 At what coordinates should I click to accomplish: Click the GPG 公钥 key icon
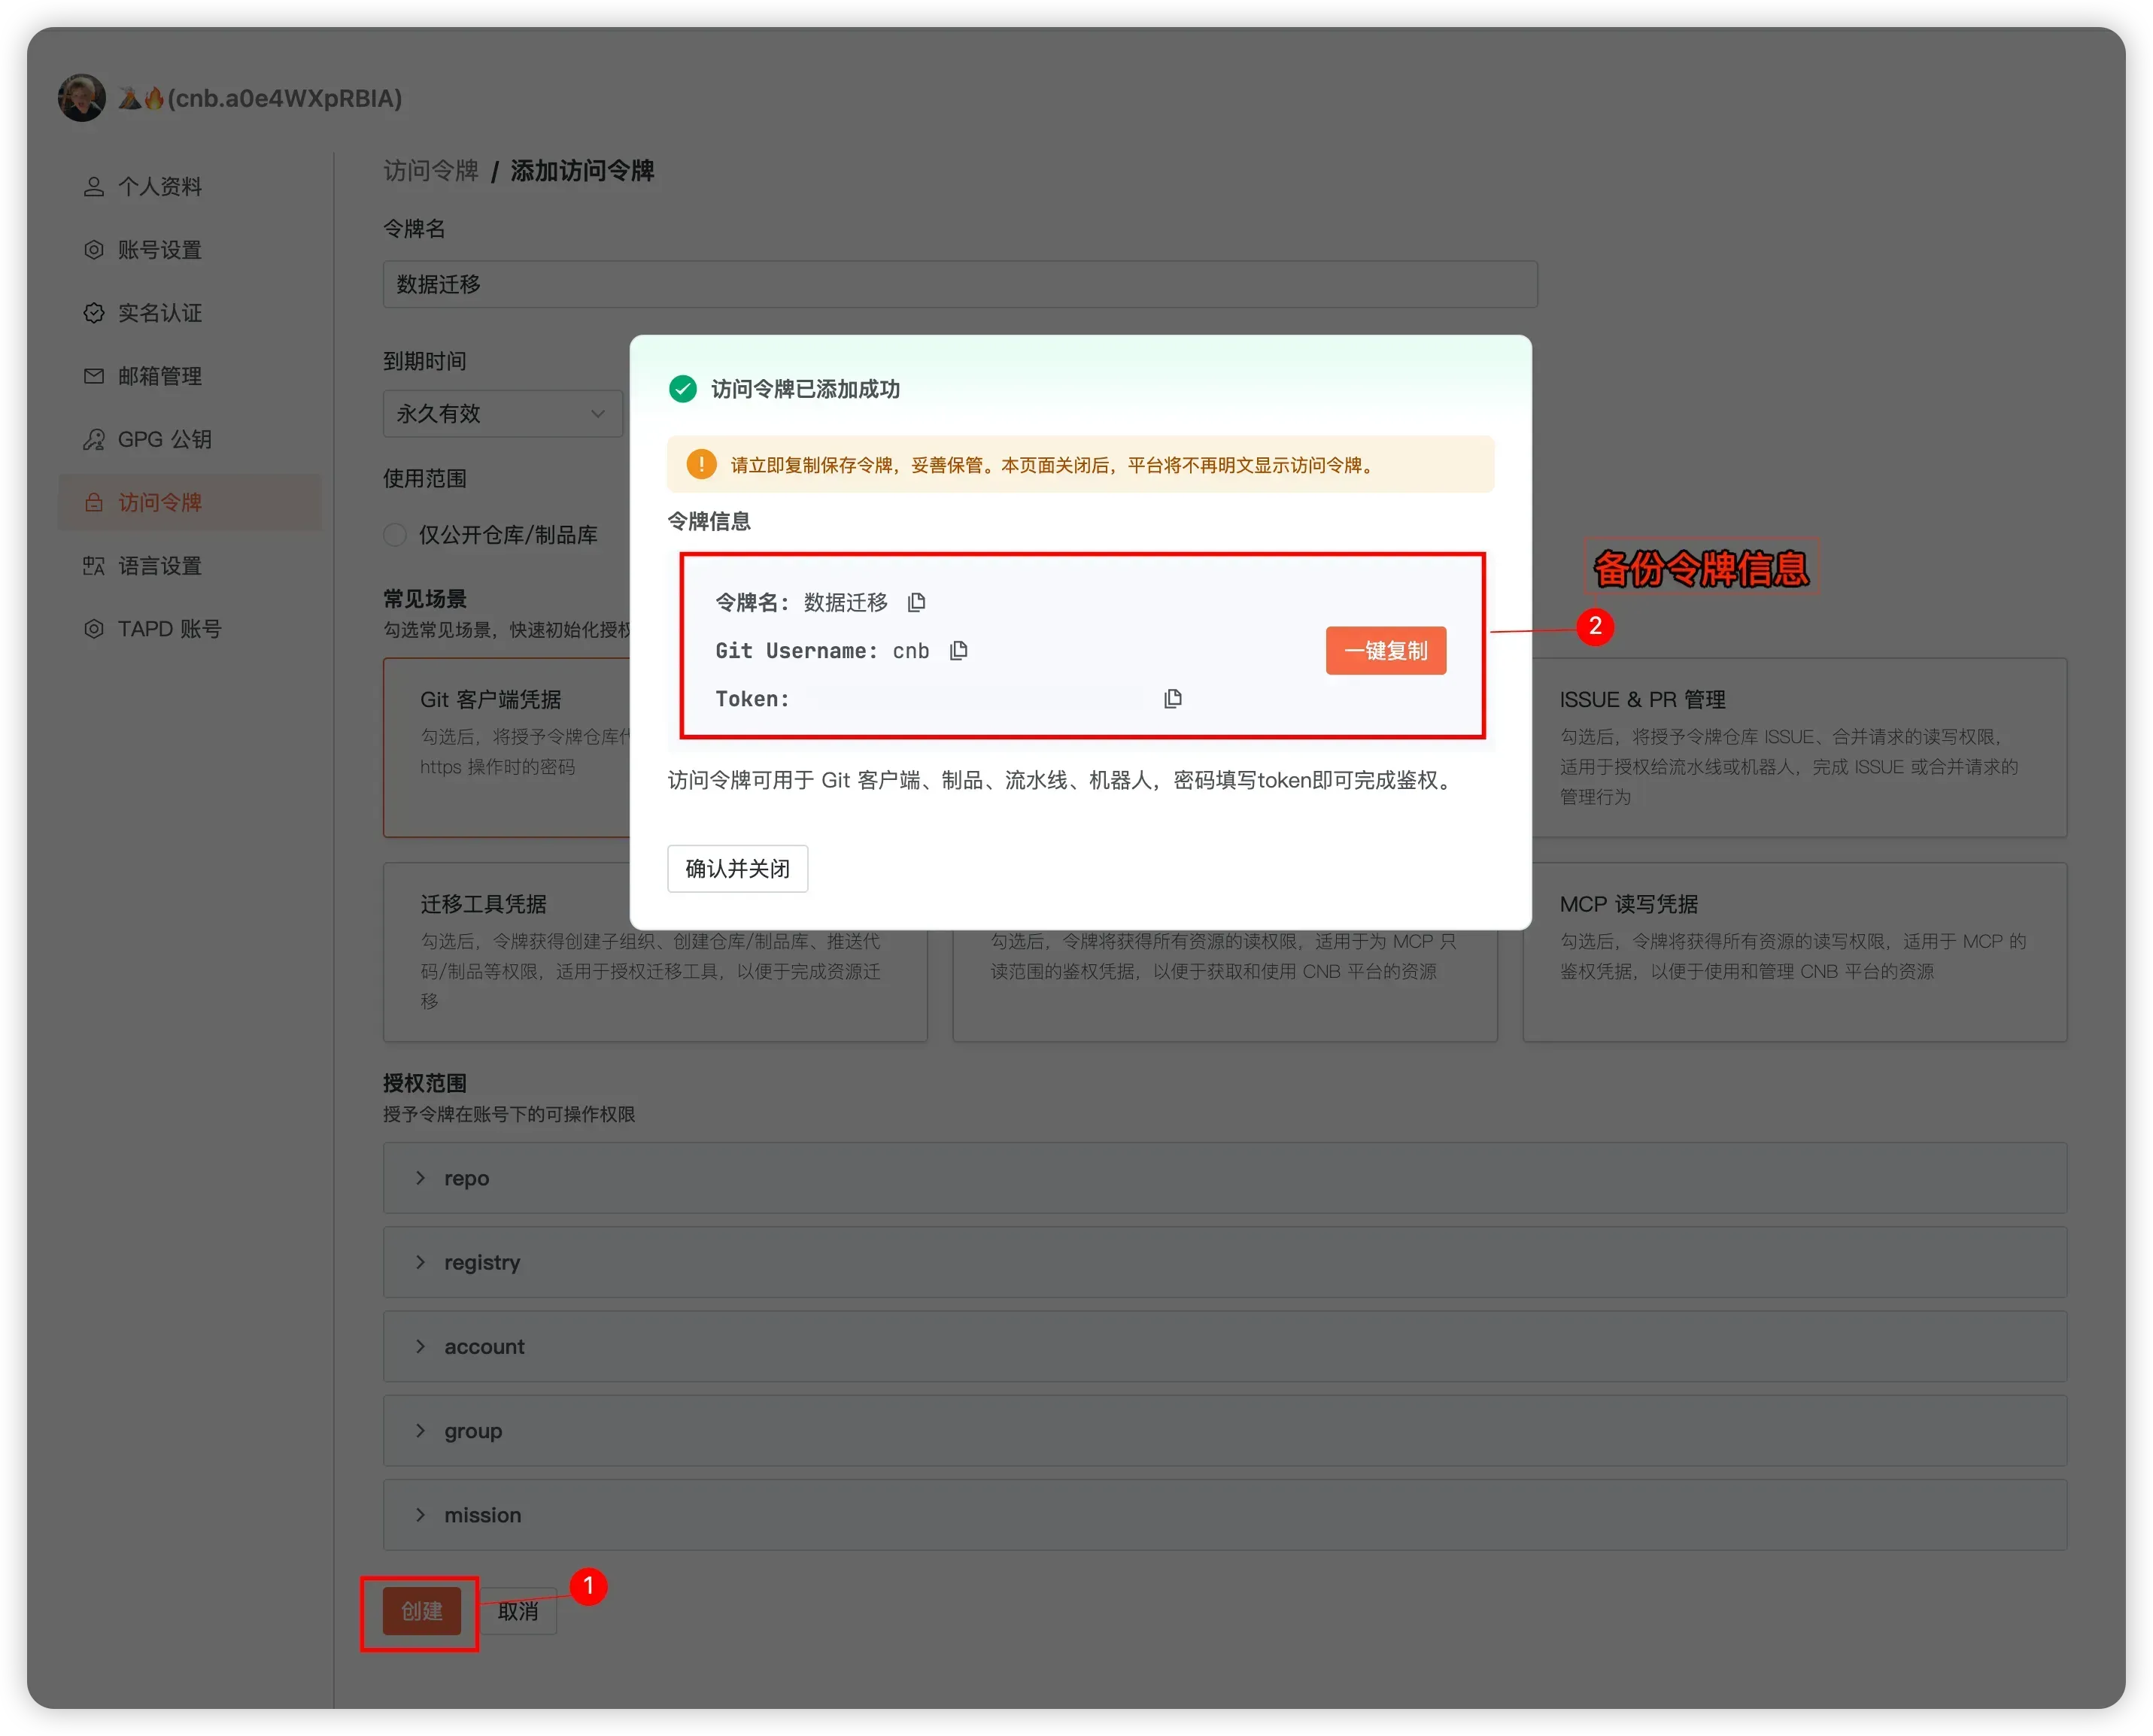[x=94, y=439]
